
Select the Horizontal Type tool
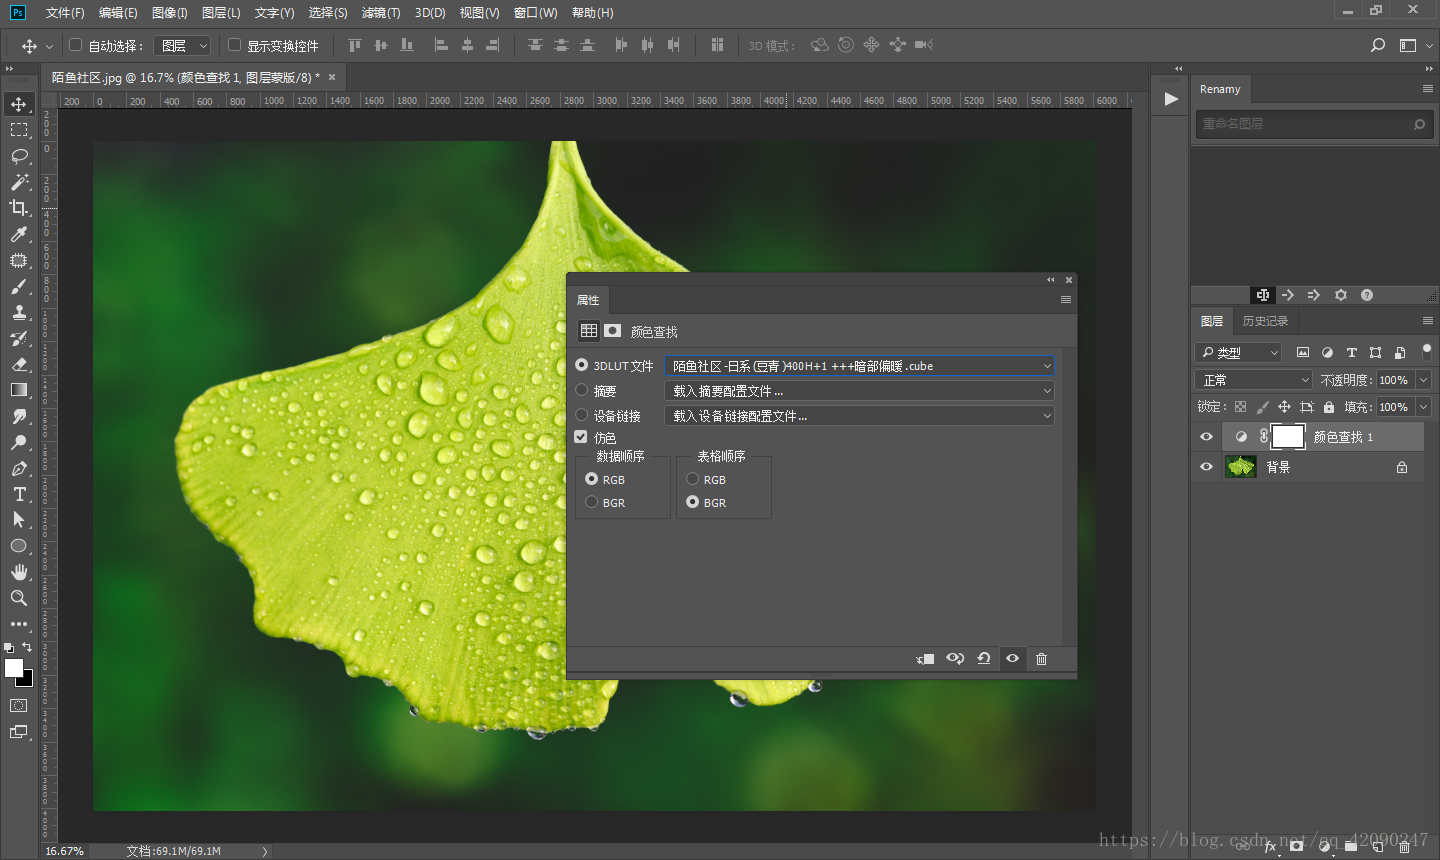pos(19,494)
